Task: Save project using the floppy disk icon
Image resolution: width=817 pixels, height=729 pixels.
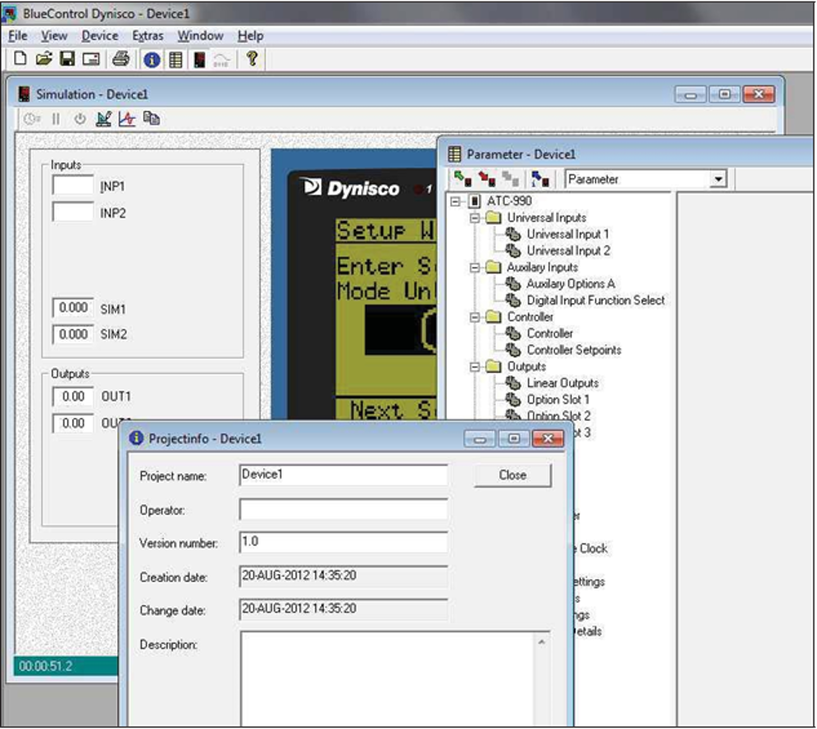Action: click(67, 58)
